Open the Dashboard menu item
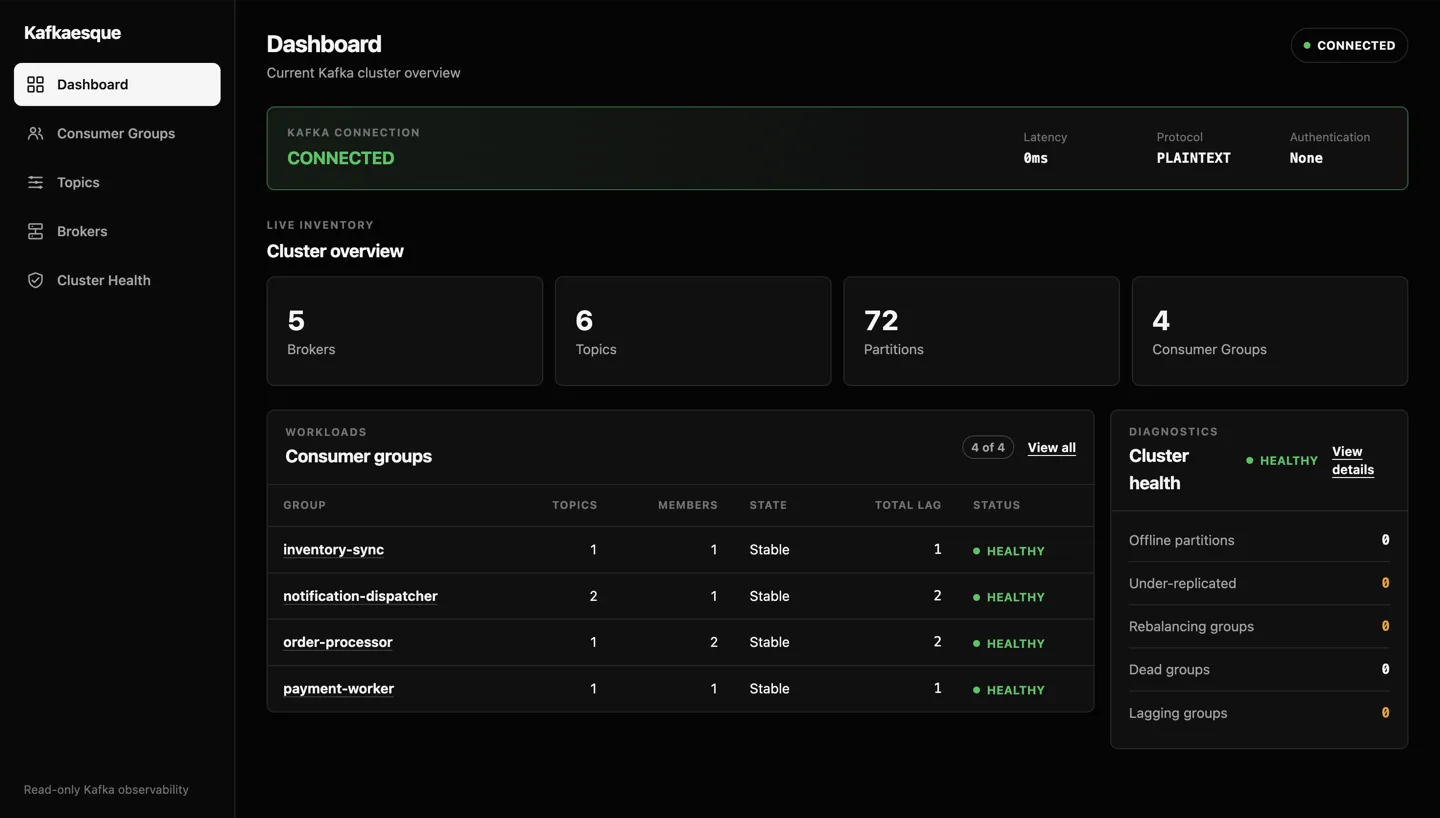Image resolution: width=1440 pixels, height=818 pixels. point(117,84)
